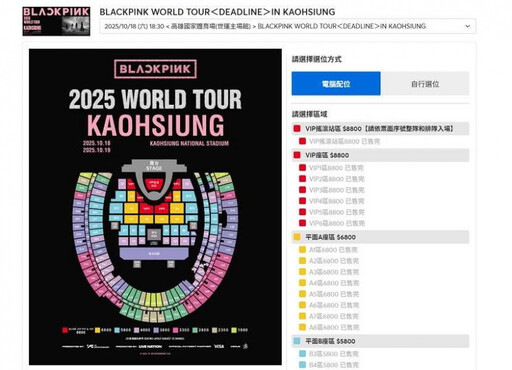The image size is (512, 370).
Task: Click the red swatch beside VIP搖滾站區 $8800
Action: pyautogui.click(x=297, y=129)
